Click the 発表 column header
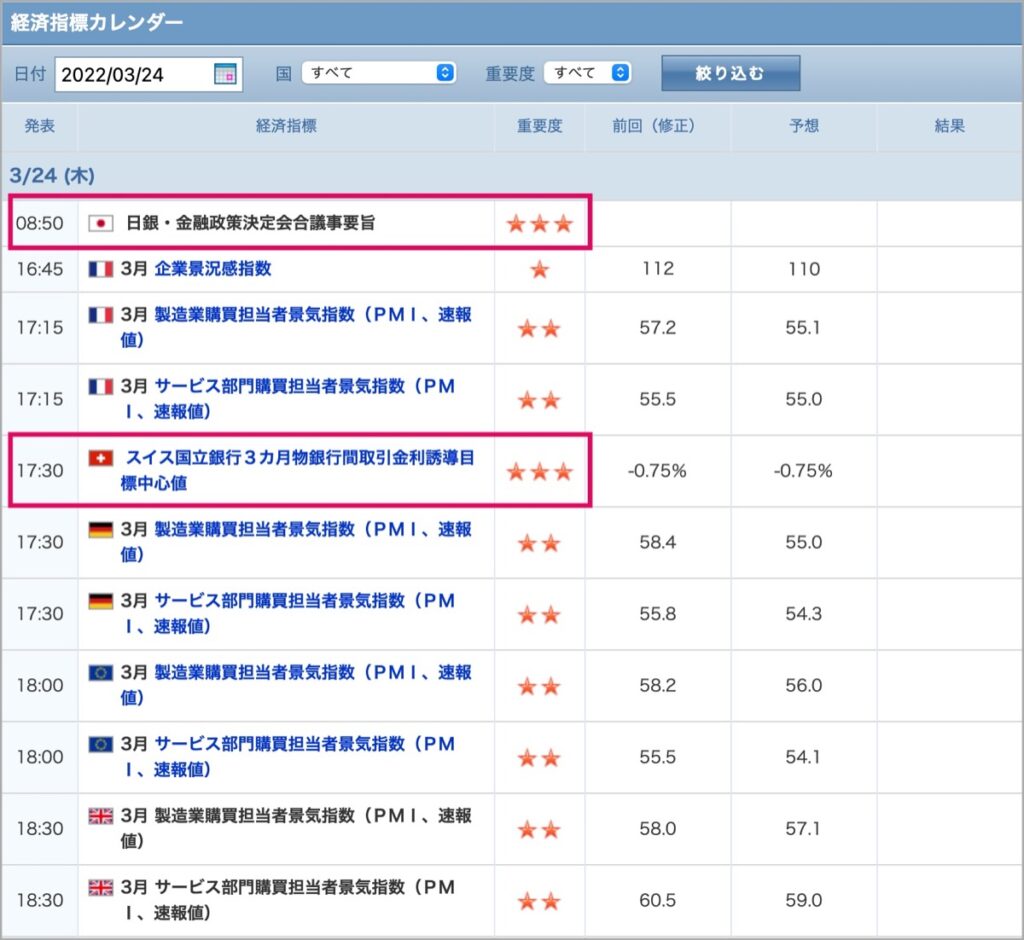The width and height of the screenshot is (1024, 940). pos(40,126)
